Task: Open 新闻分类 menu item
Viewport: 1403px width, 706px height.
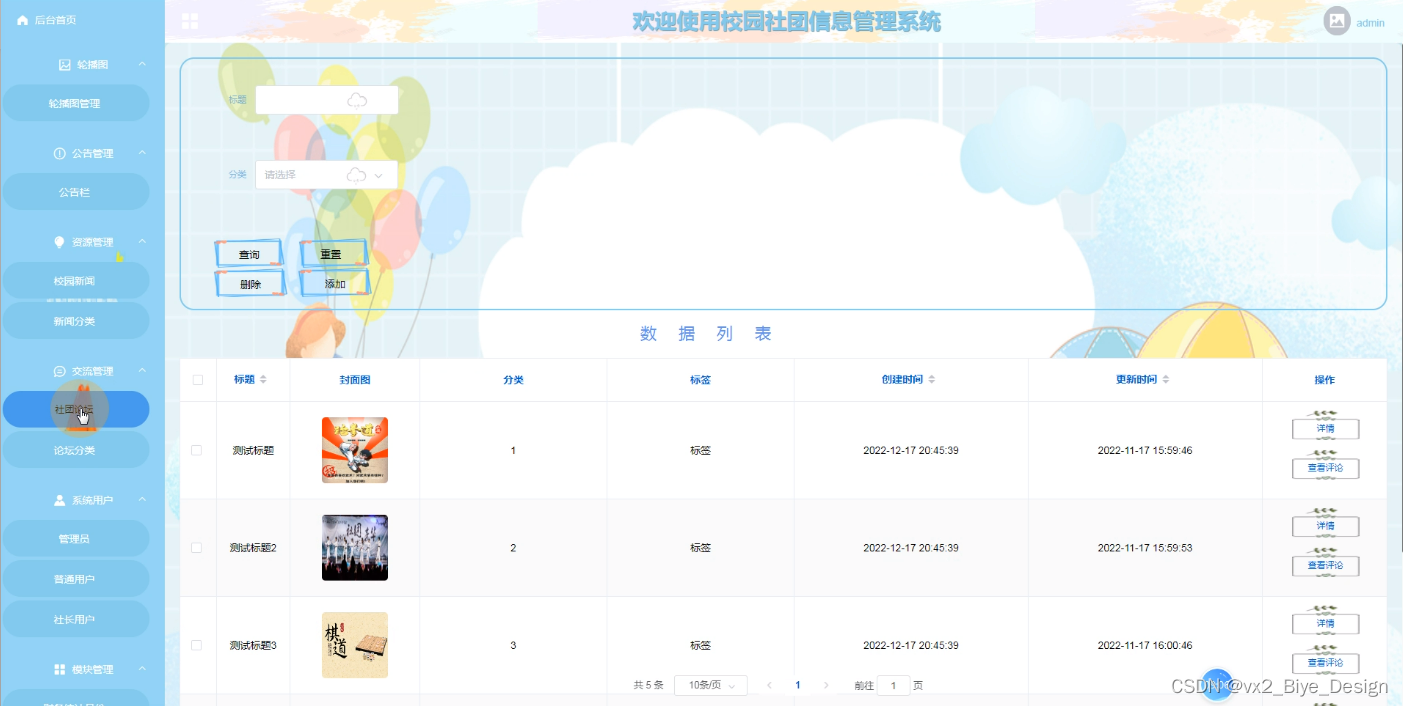Action: pyautogui.click(x=75, y=321)
